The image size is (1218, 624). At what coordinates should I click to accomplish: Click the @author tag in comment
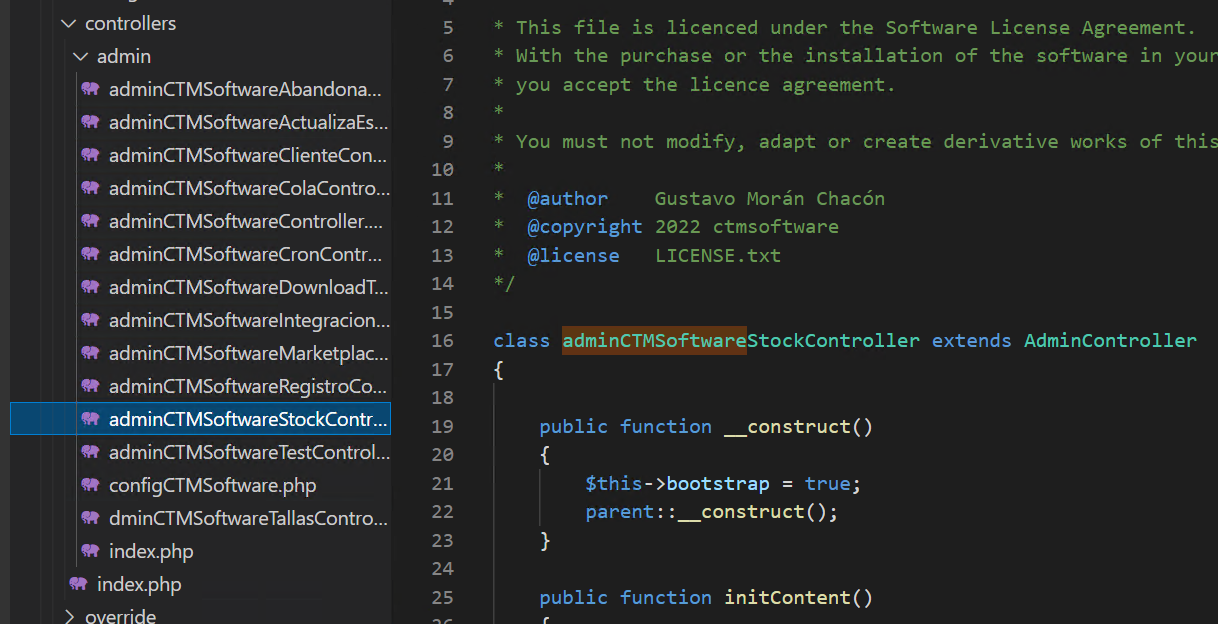tap(567, 199)
